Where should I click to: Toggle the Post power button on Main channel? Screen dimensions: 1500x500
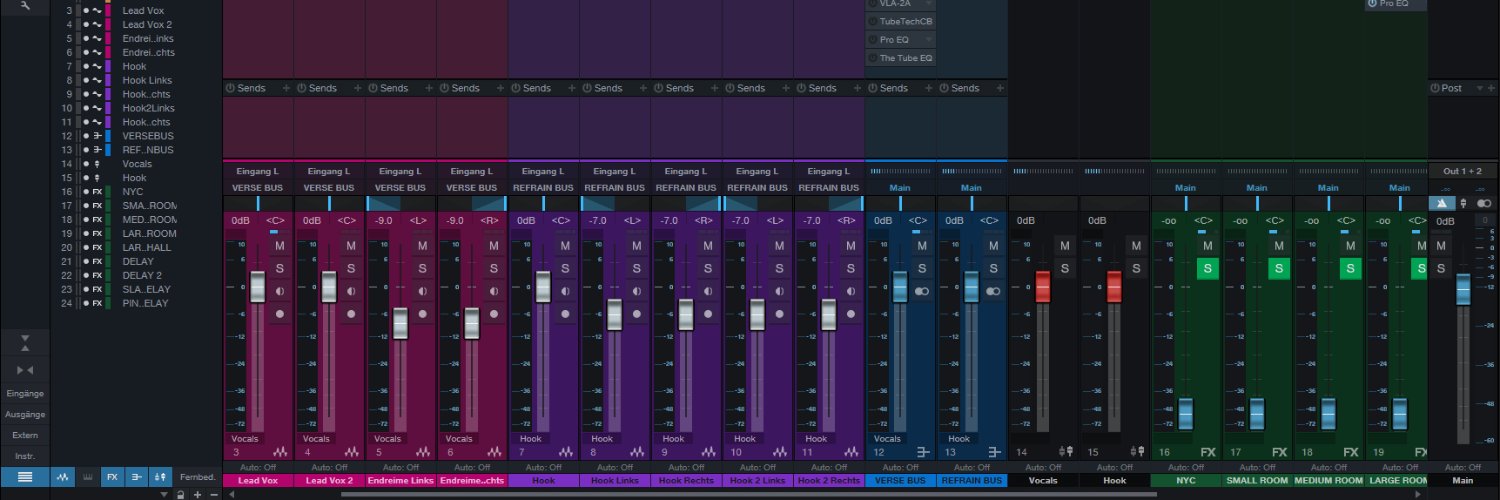click(x=1434, y=88)
